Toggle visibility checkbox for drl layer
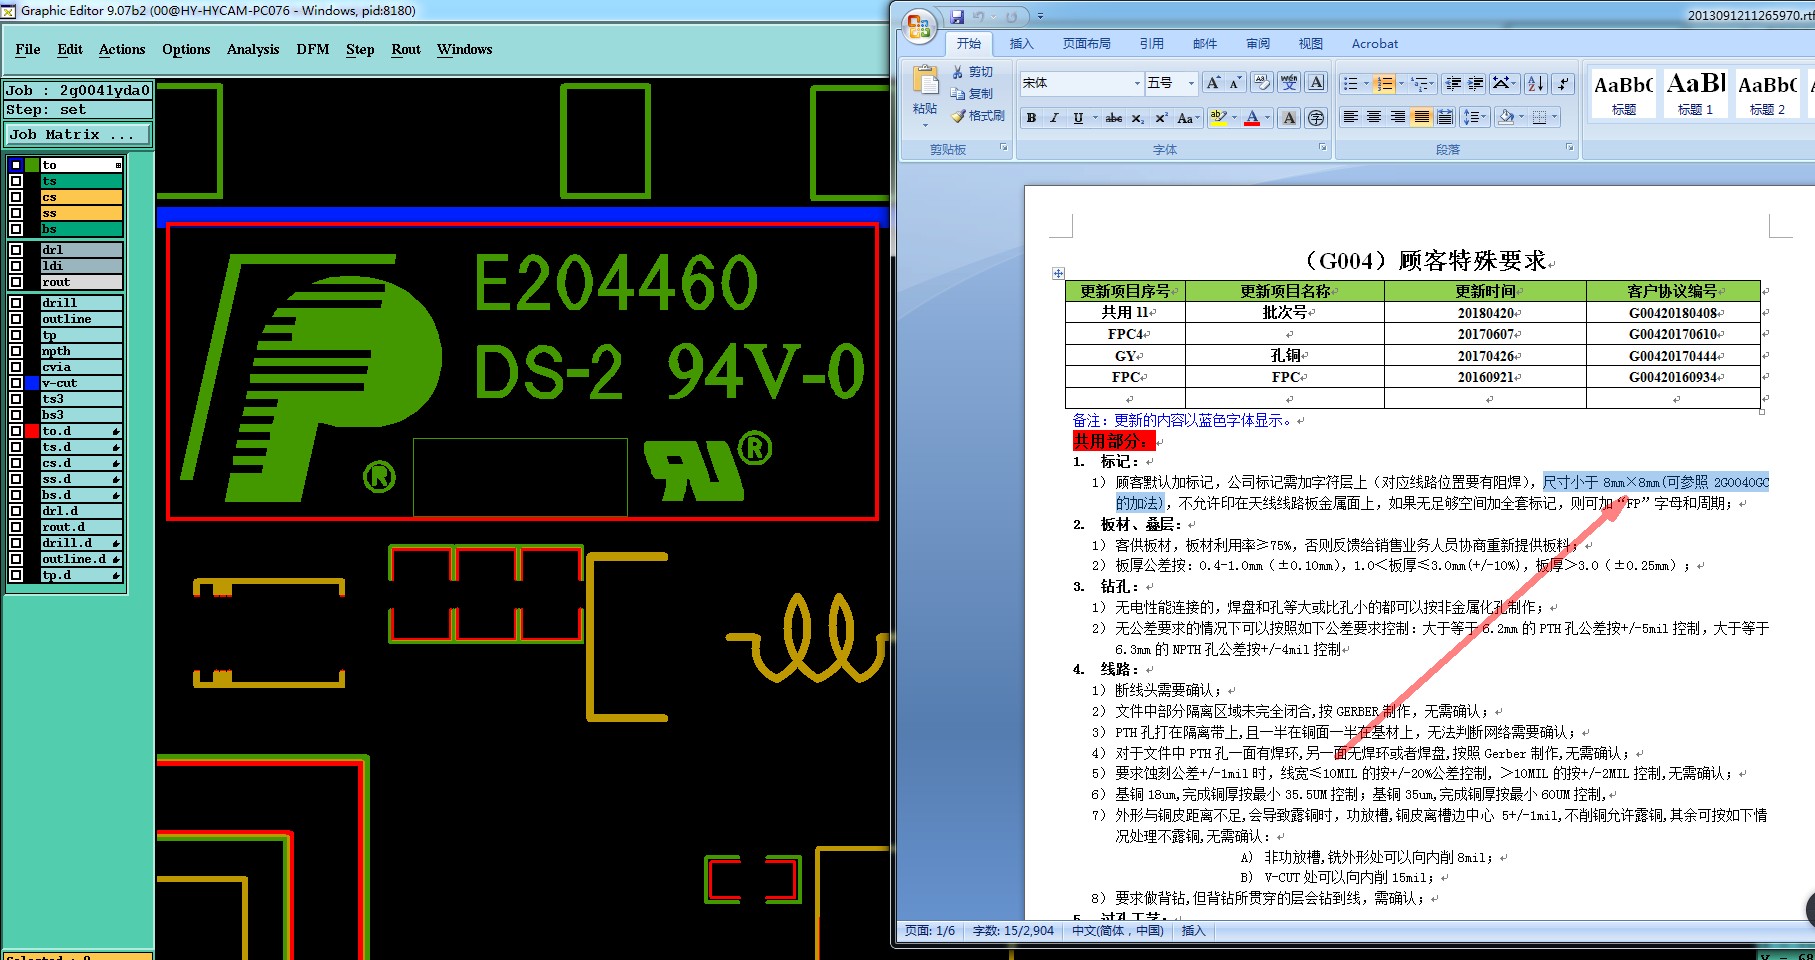Image resolution: width=1815 pixels, height=960 pixels. pyautogui.click(x=16, y=250)
